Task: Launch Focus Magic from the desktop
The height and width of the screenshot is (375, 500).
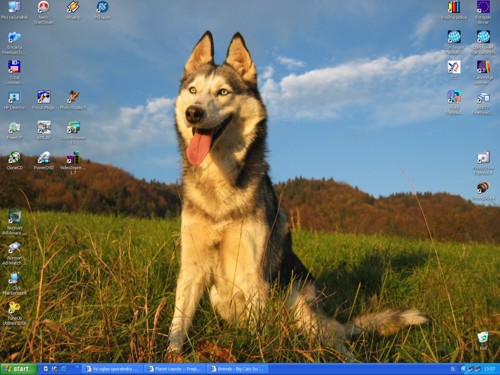Action: tap(43, 97)
